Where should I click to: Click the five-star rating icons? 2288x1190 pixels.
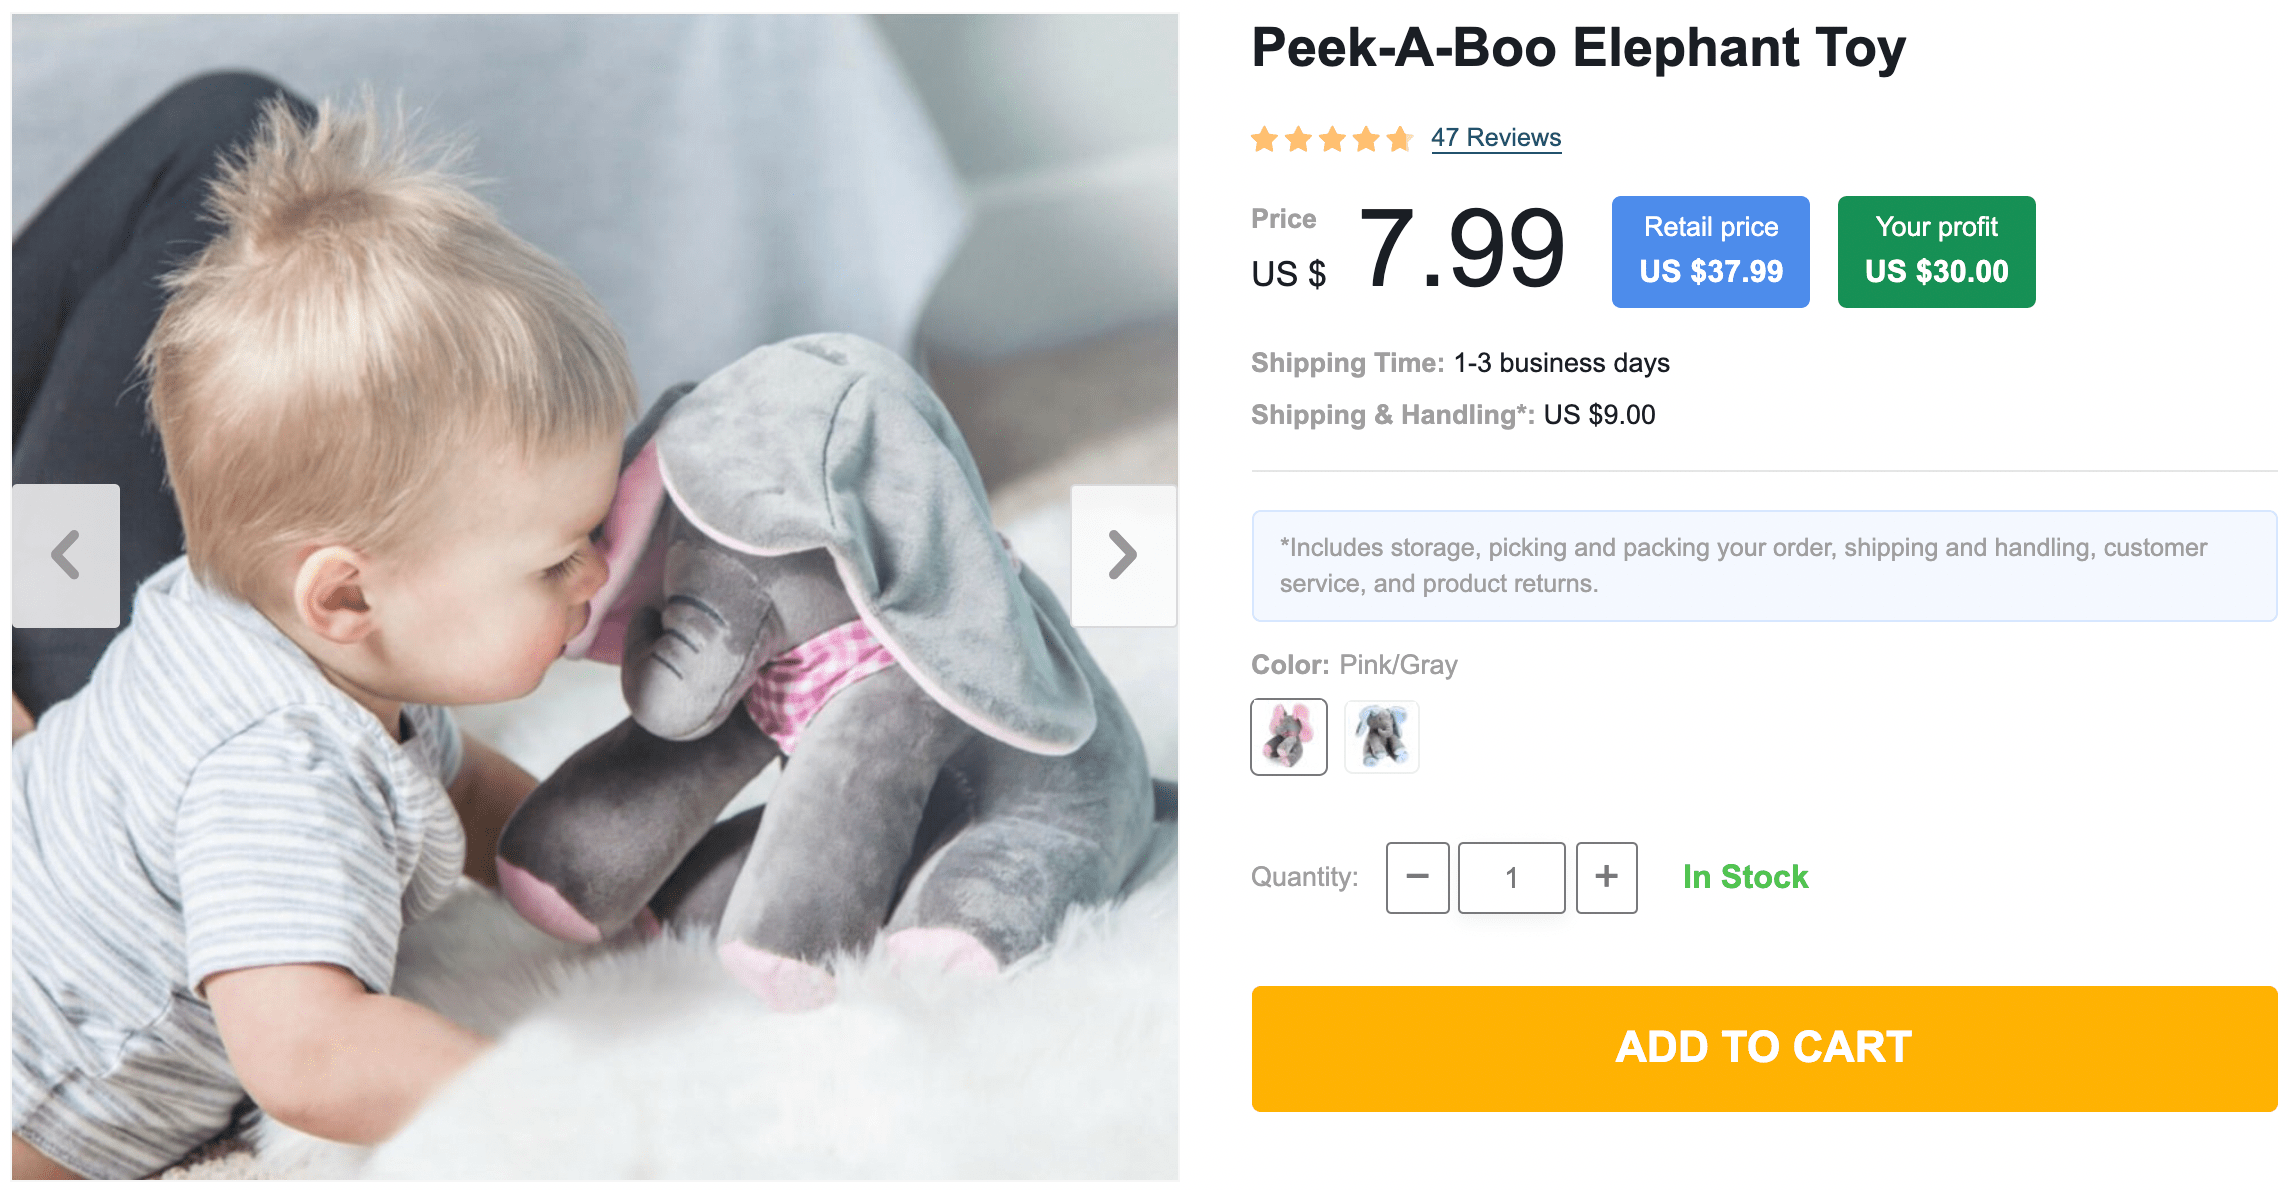click(1331, 139)
